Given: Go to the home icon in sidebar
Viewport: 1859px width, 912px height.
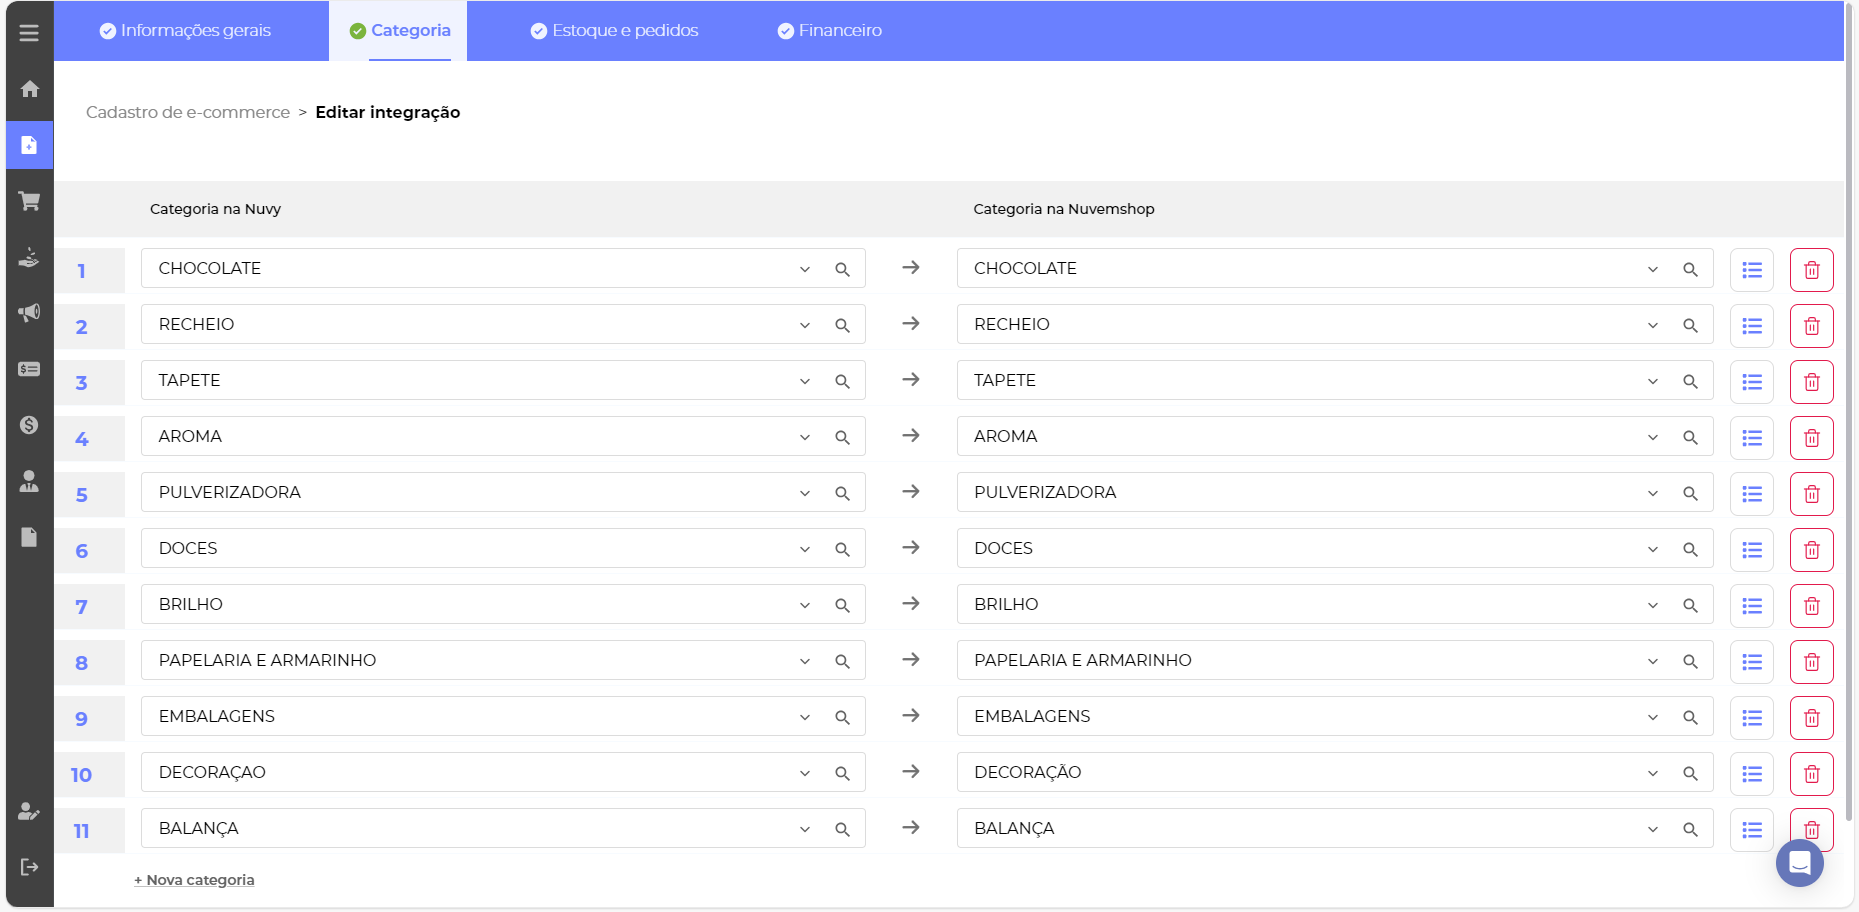Looking at the screenshot, I should coord(29,89).
